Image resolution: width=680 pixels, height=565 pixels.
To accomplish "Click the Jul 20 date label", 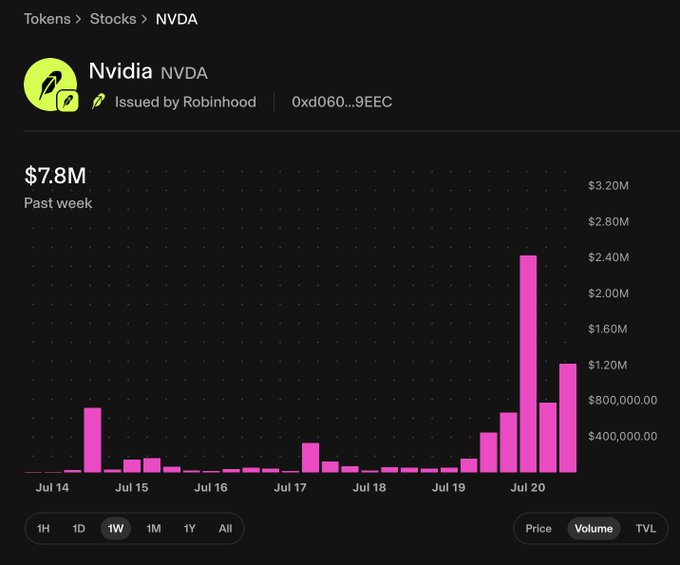I will pyautogui.click(x=527, y=487).
